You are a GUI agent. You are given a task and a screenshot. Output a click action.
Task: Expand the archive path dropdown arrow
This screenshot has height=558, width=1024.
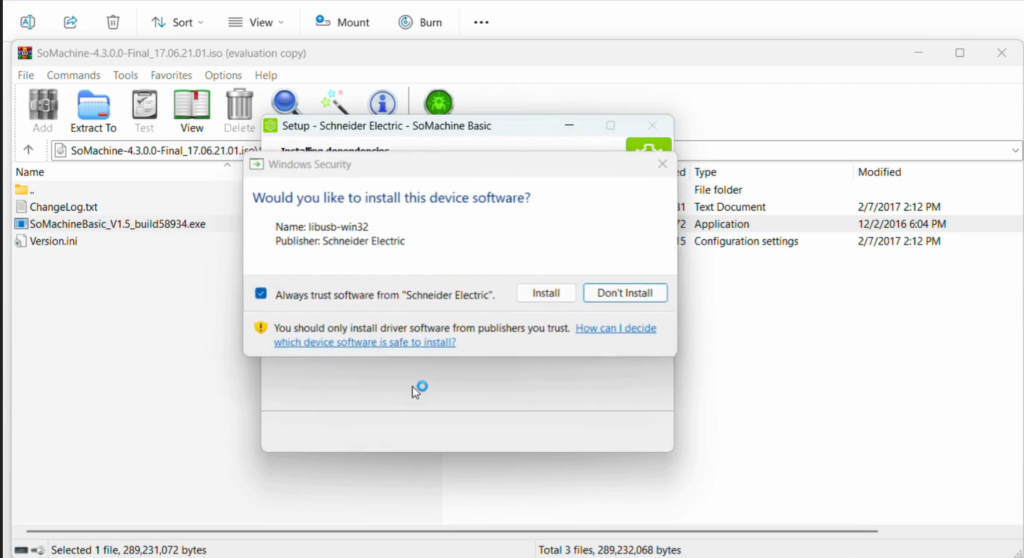click(1015, 150)
